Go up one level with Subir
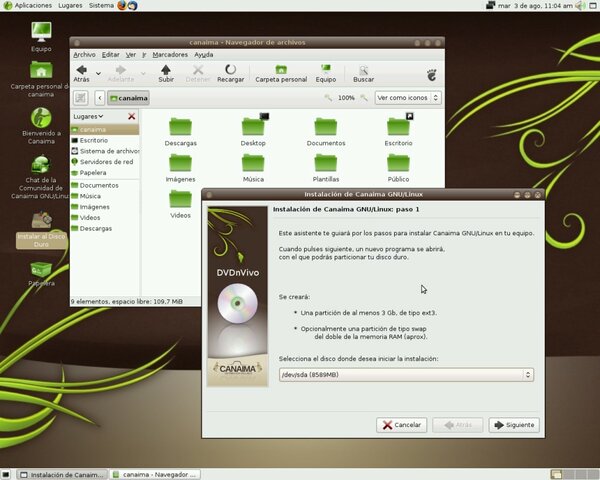The height and width of the screenshot is (480, 600). point(166,73)
